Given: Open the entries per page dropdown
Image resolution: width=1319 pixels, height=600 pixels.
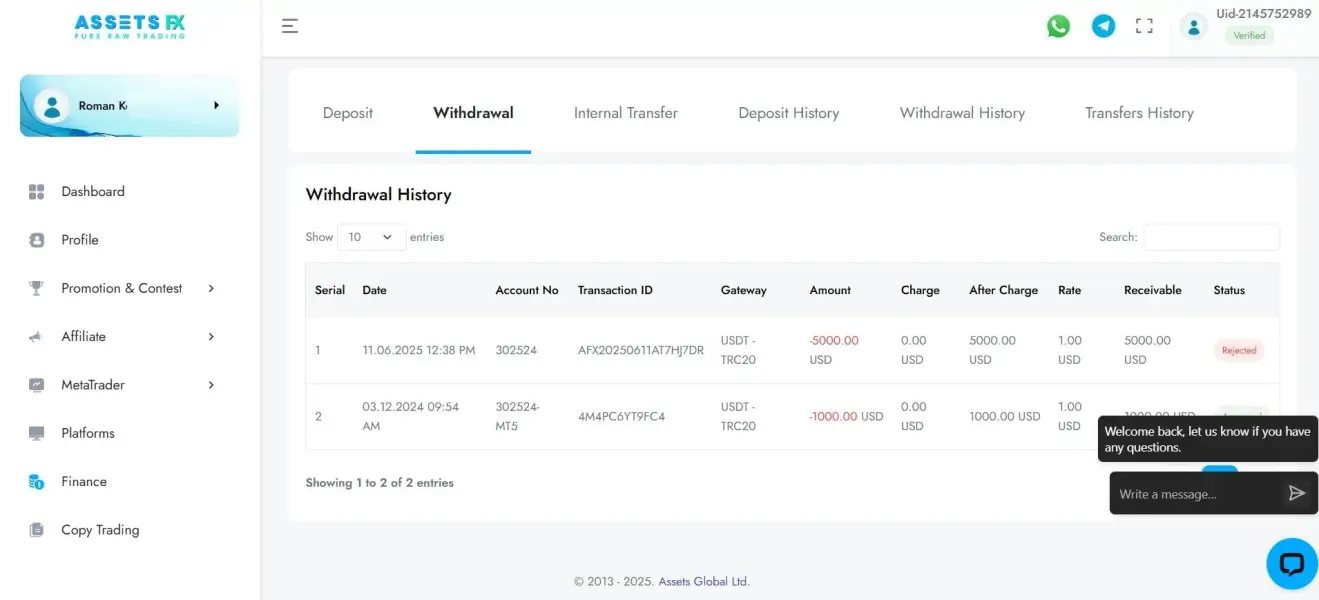Looking at the screenshot, I should click(371, 237).
